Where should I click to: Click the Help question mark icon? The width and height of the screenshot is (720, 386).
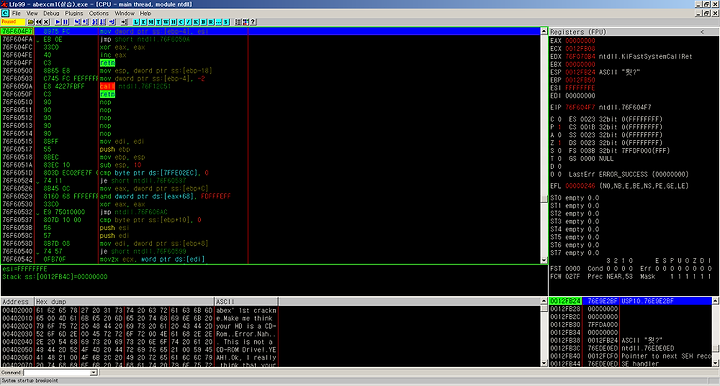click(253, 22)
